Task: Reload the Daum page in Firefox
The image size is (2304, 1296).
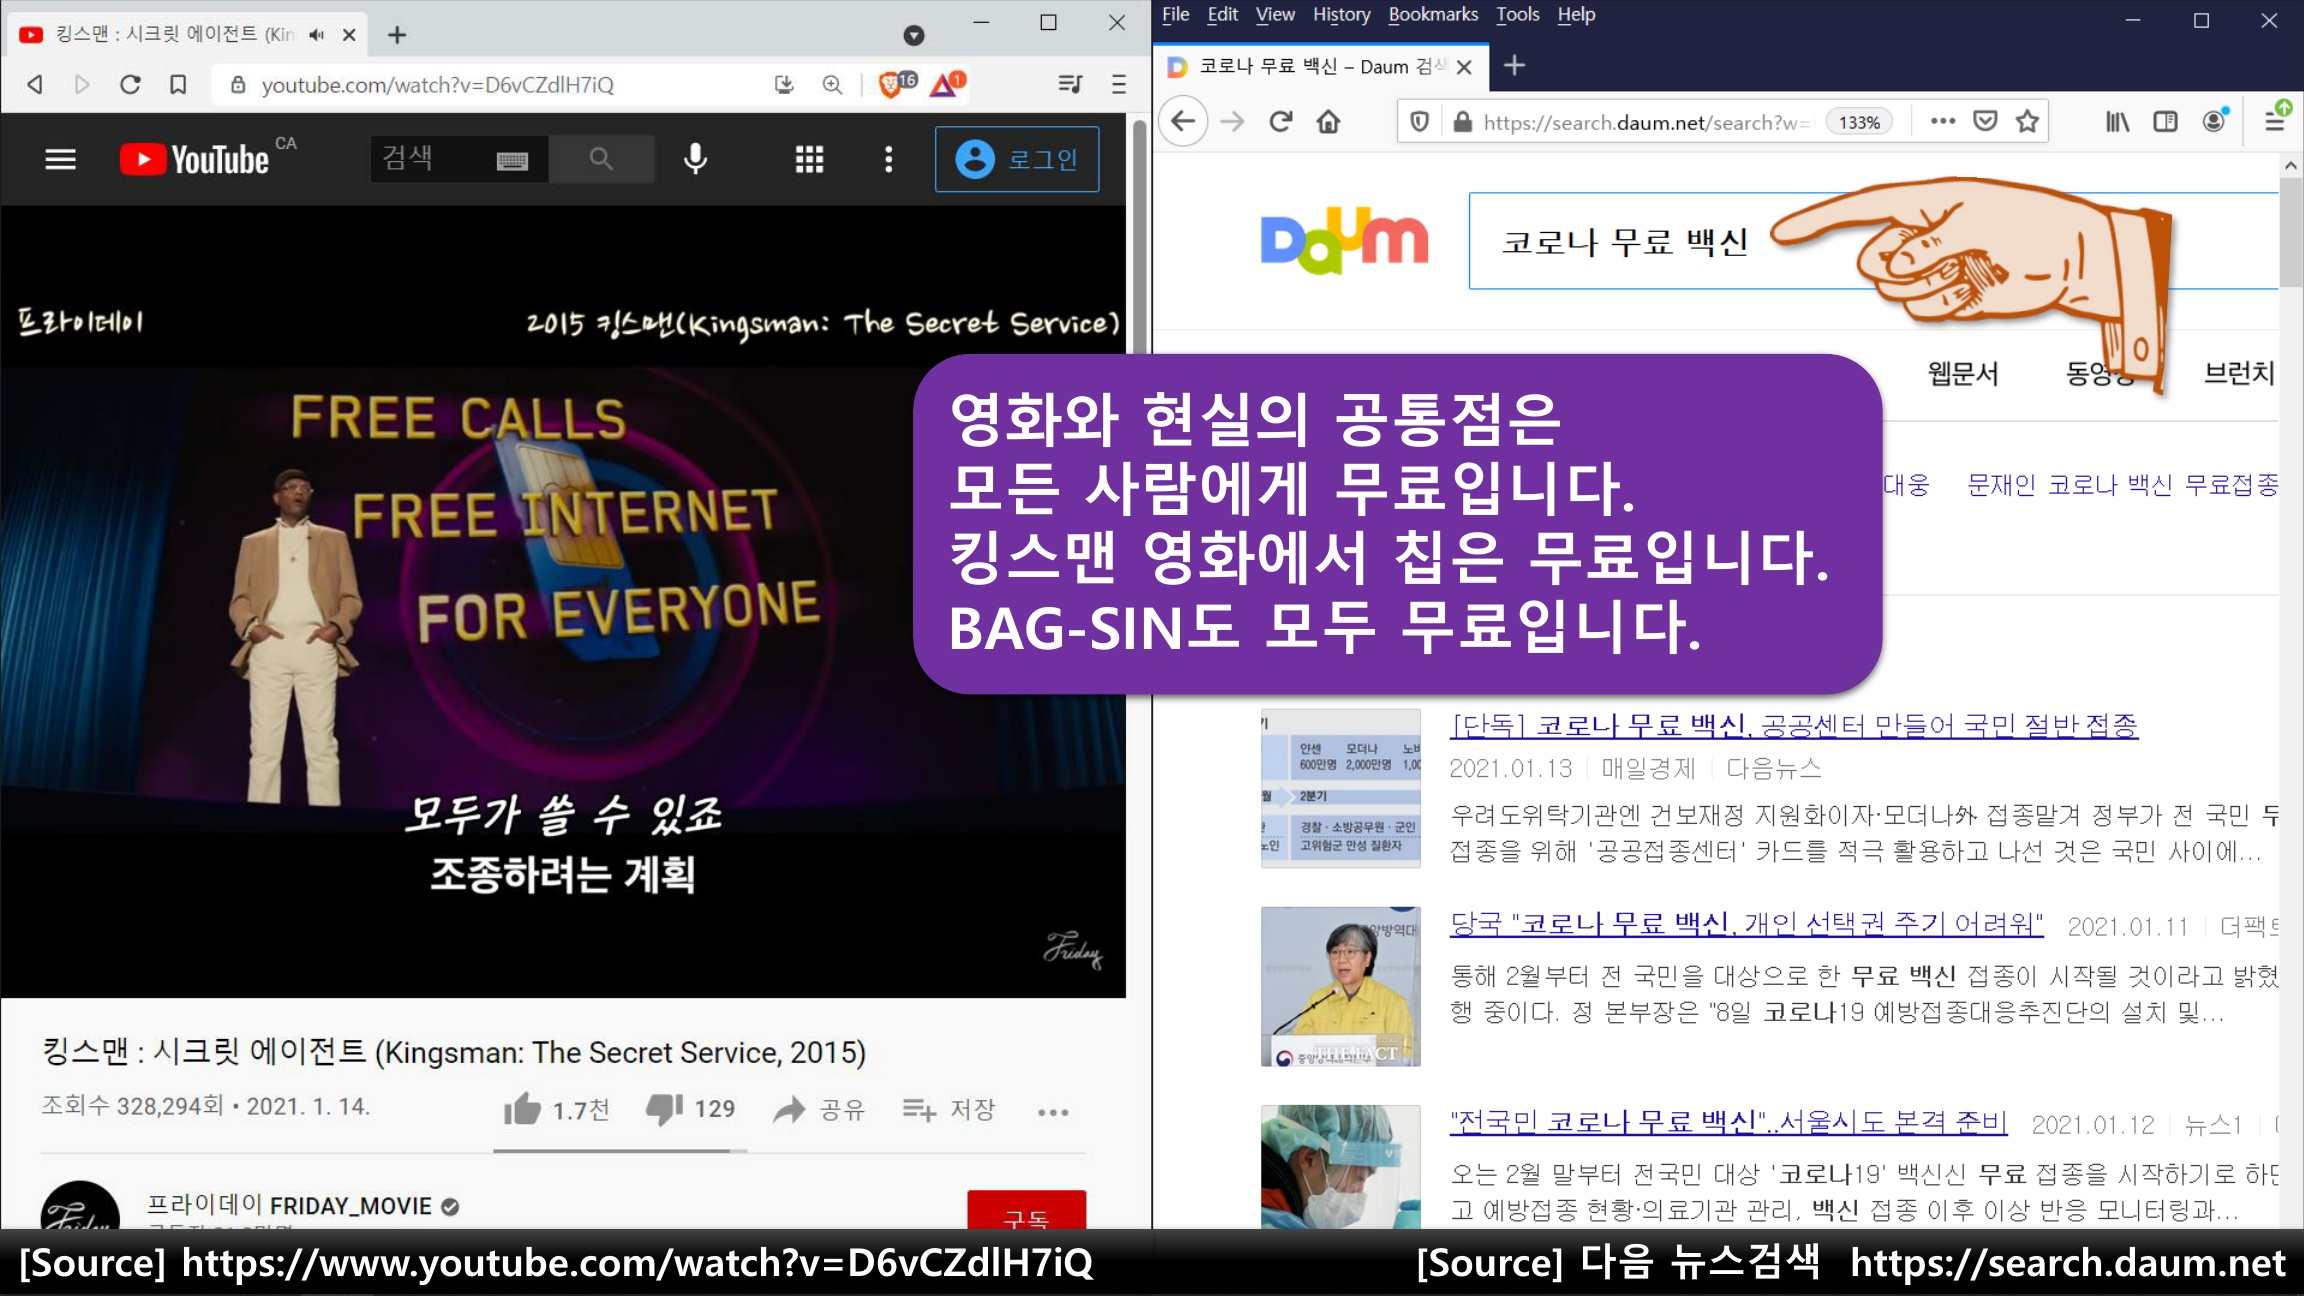Action: tap(1280, 122)
